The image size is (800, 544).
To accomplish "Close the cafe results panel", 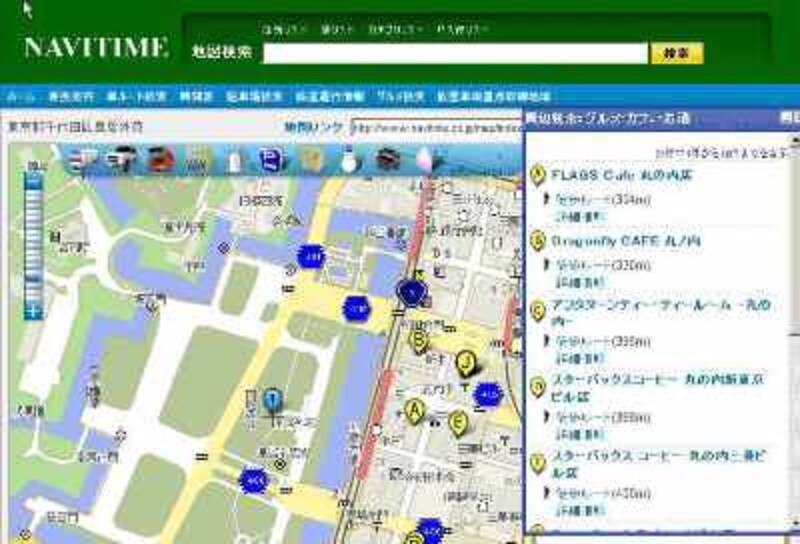I will 790,118.
